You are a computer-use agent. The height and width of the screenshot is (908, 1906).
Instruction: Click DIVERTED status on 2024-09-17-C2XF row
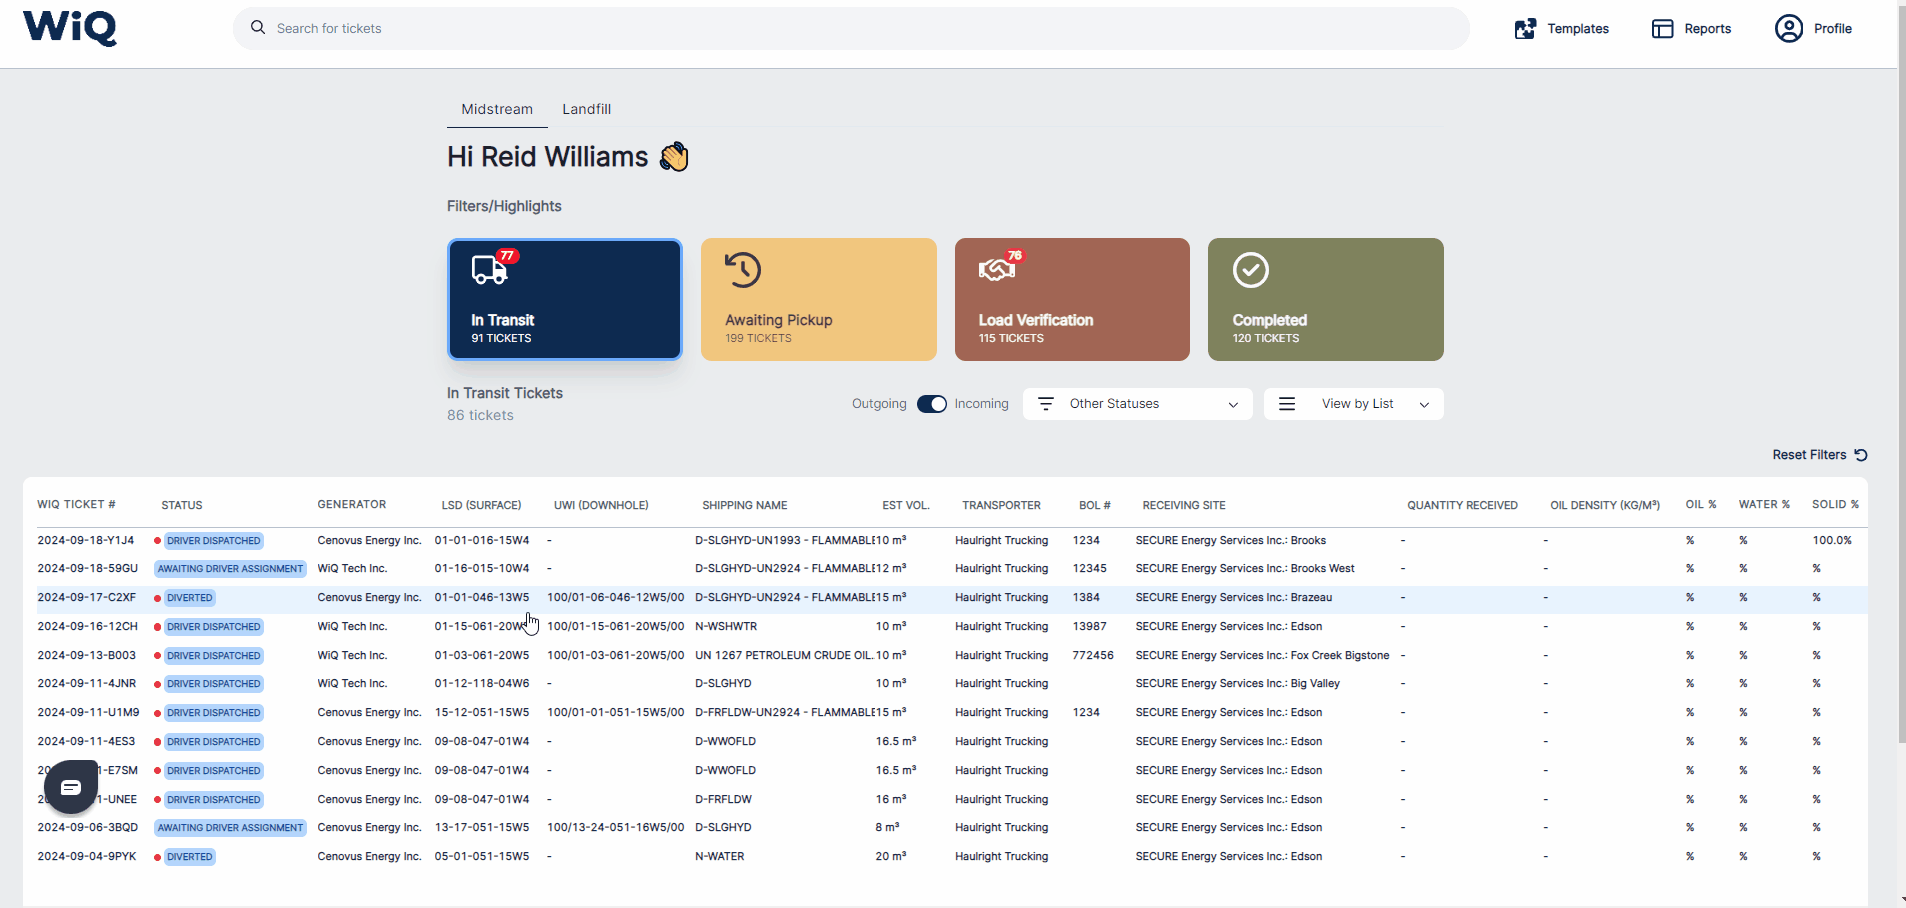189,598
